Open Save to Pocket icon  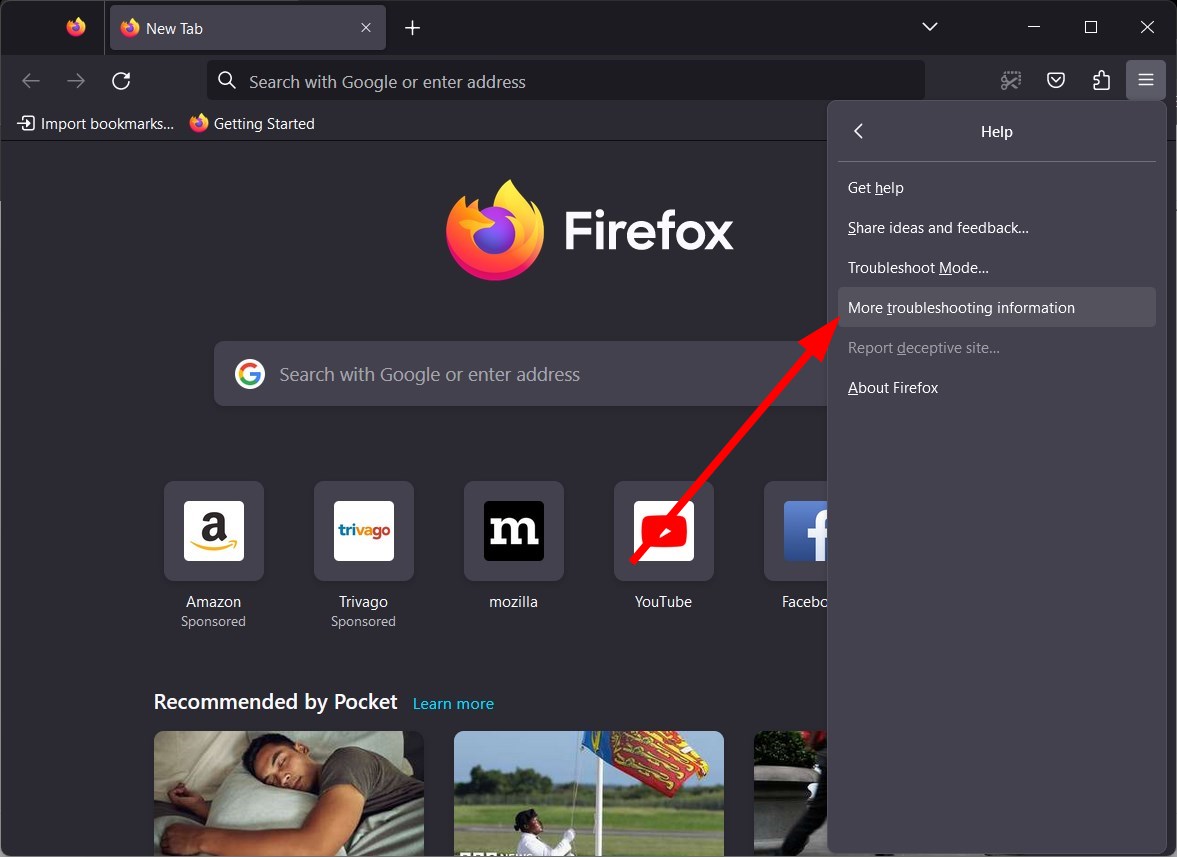[x=1055, y=80]
